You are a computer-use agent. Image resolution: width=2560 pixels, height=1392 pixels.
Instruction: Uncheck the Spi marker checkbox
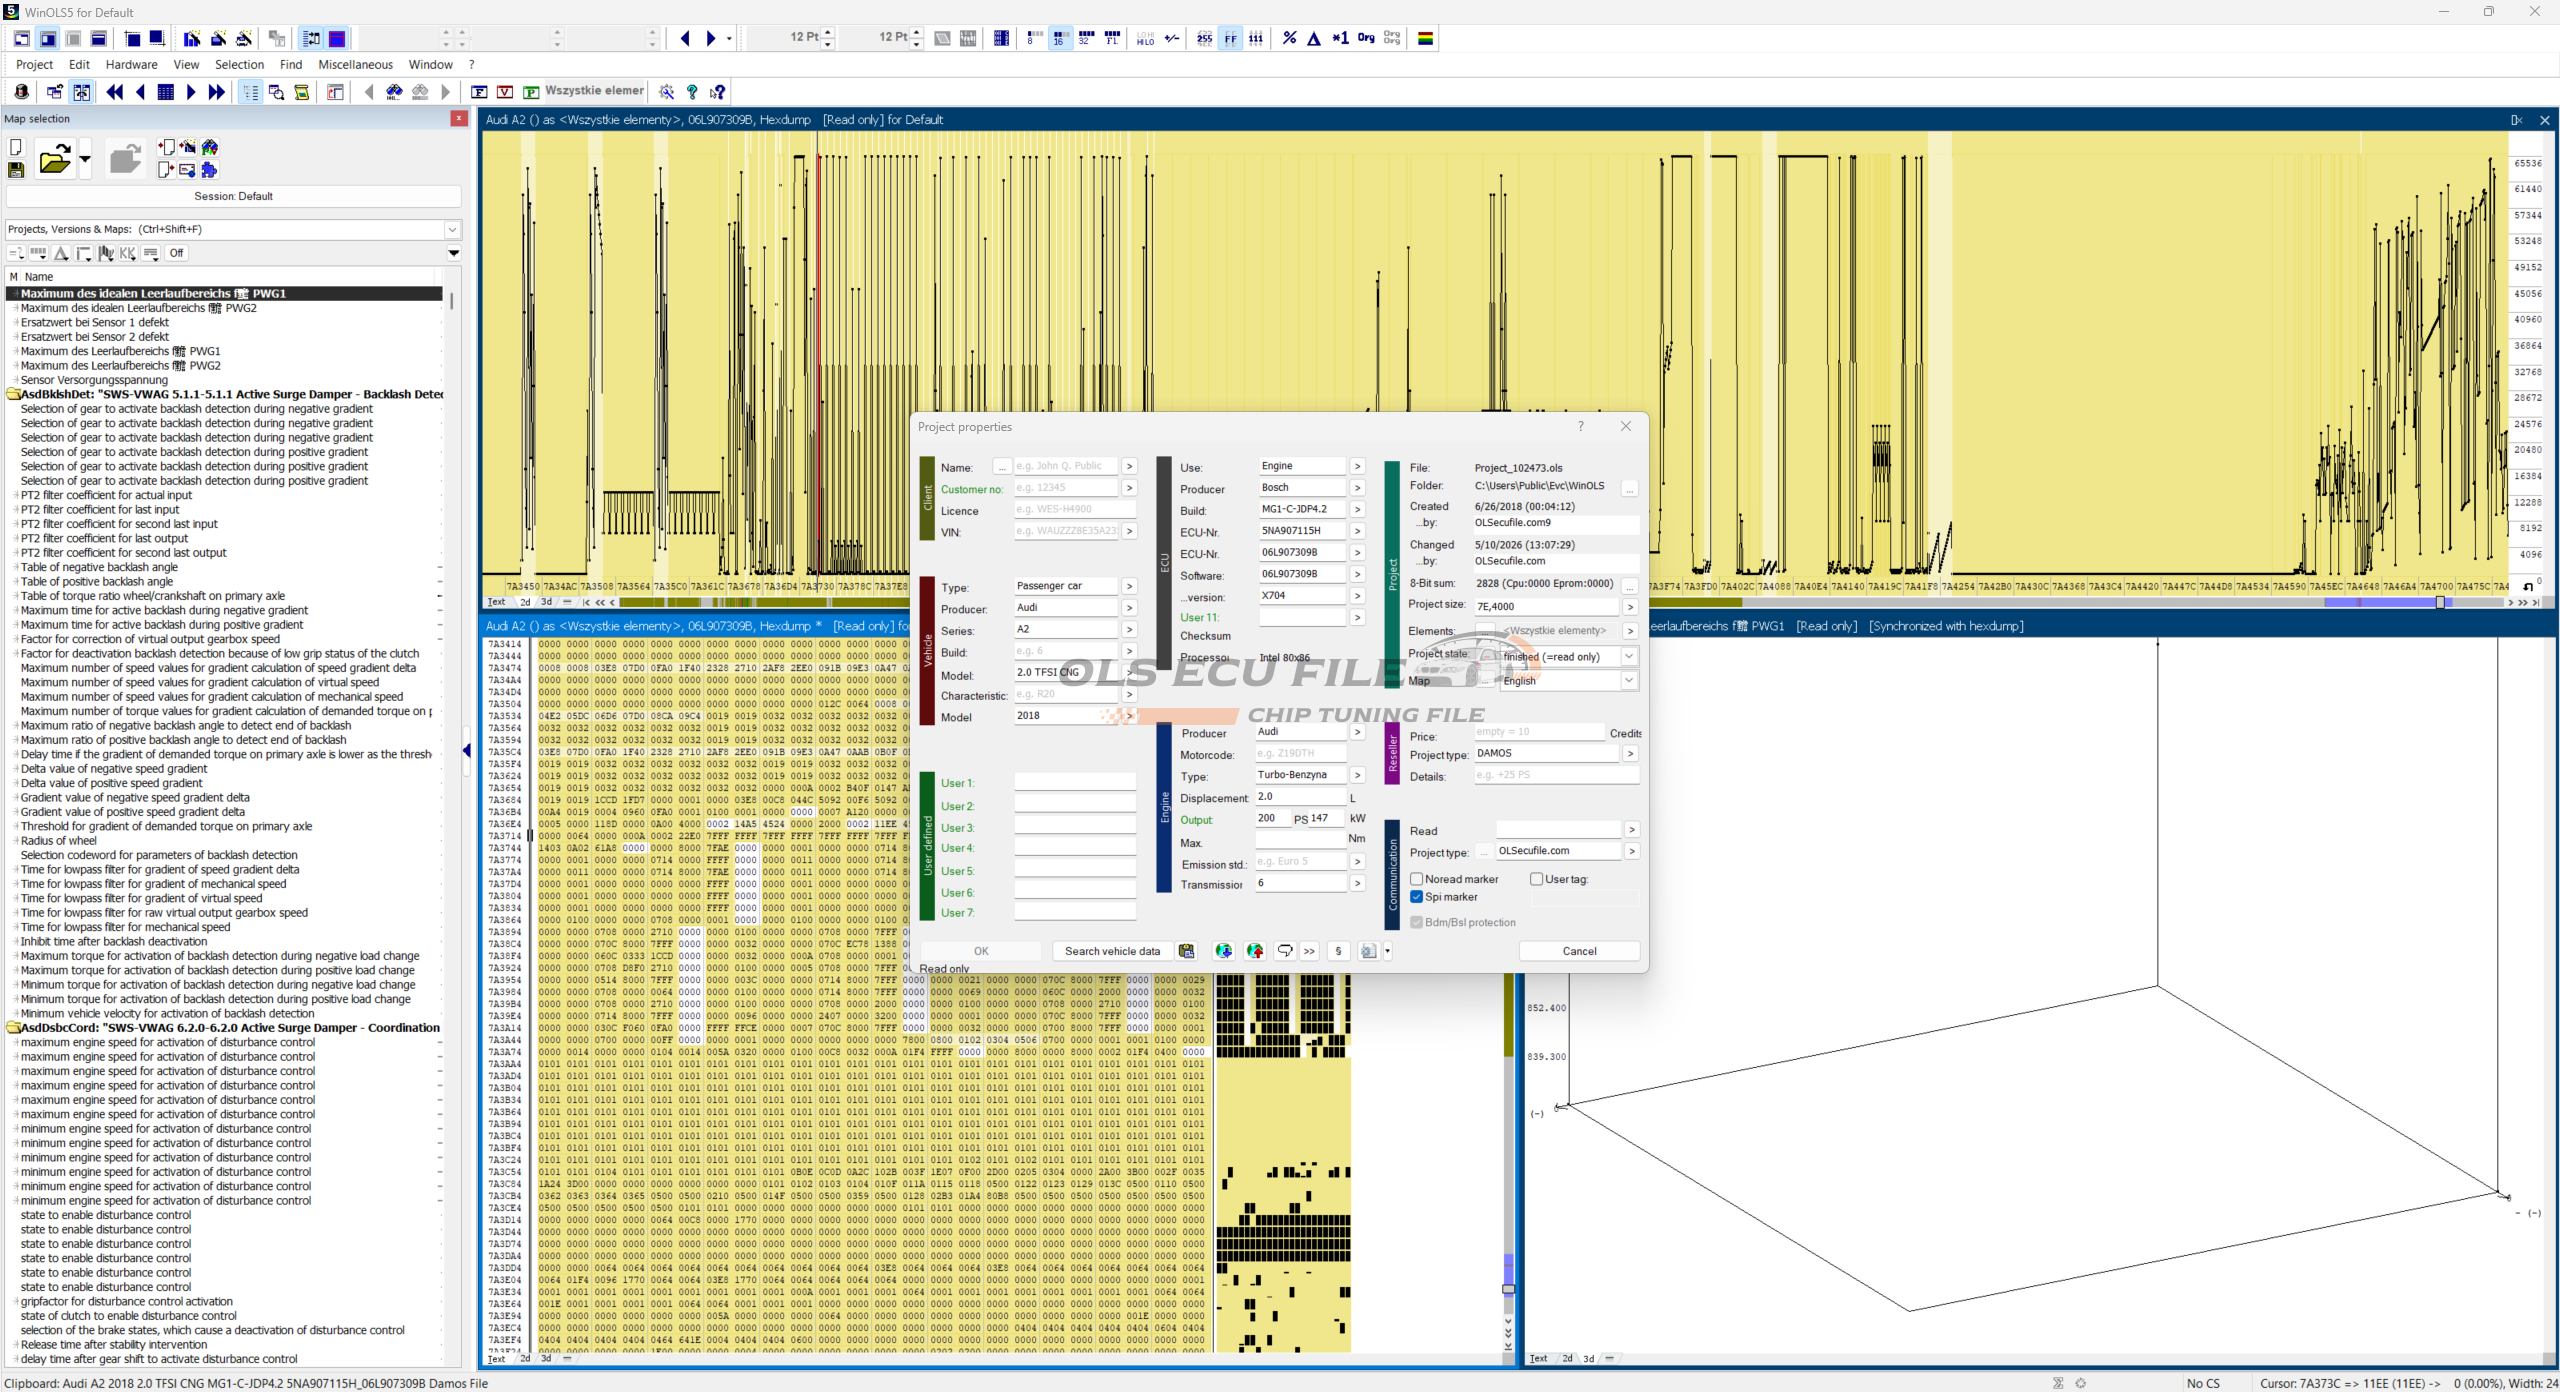(x=1416, y=897)
